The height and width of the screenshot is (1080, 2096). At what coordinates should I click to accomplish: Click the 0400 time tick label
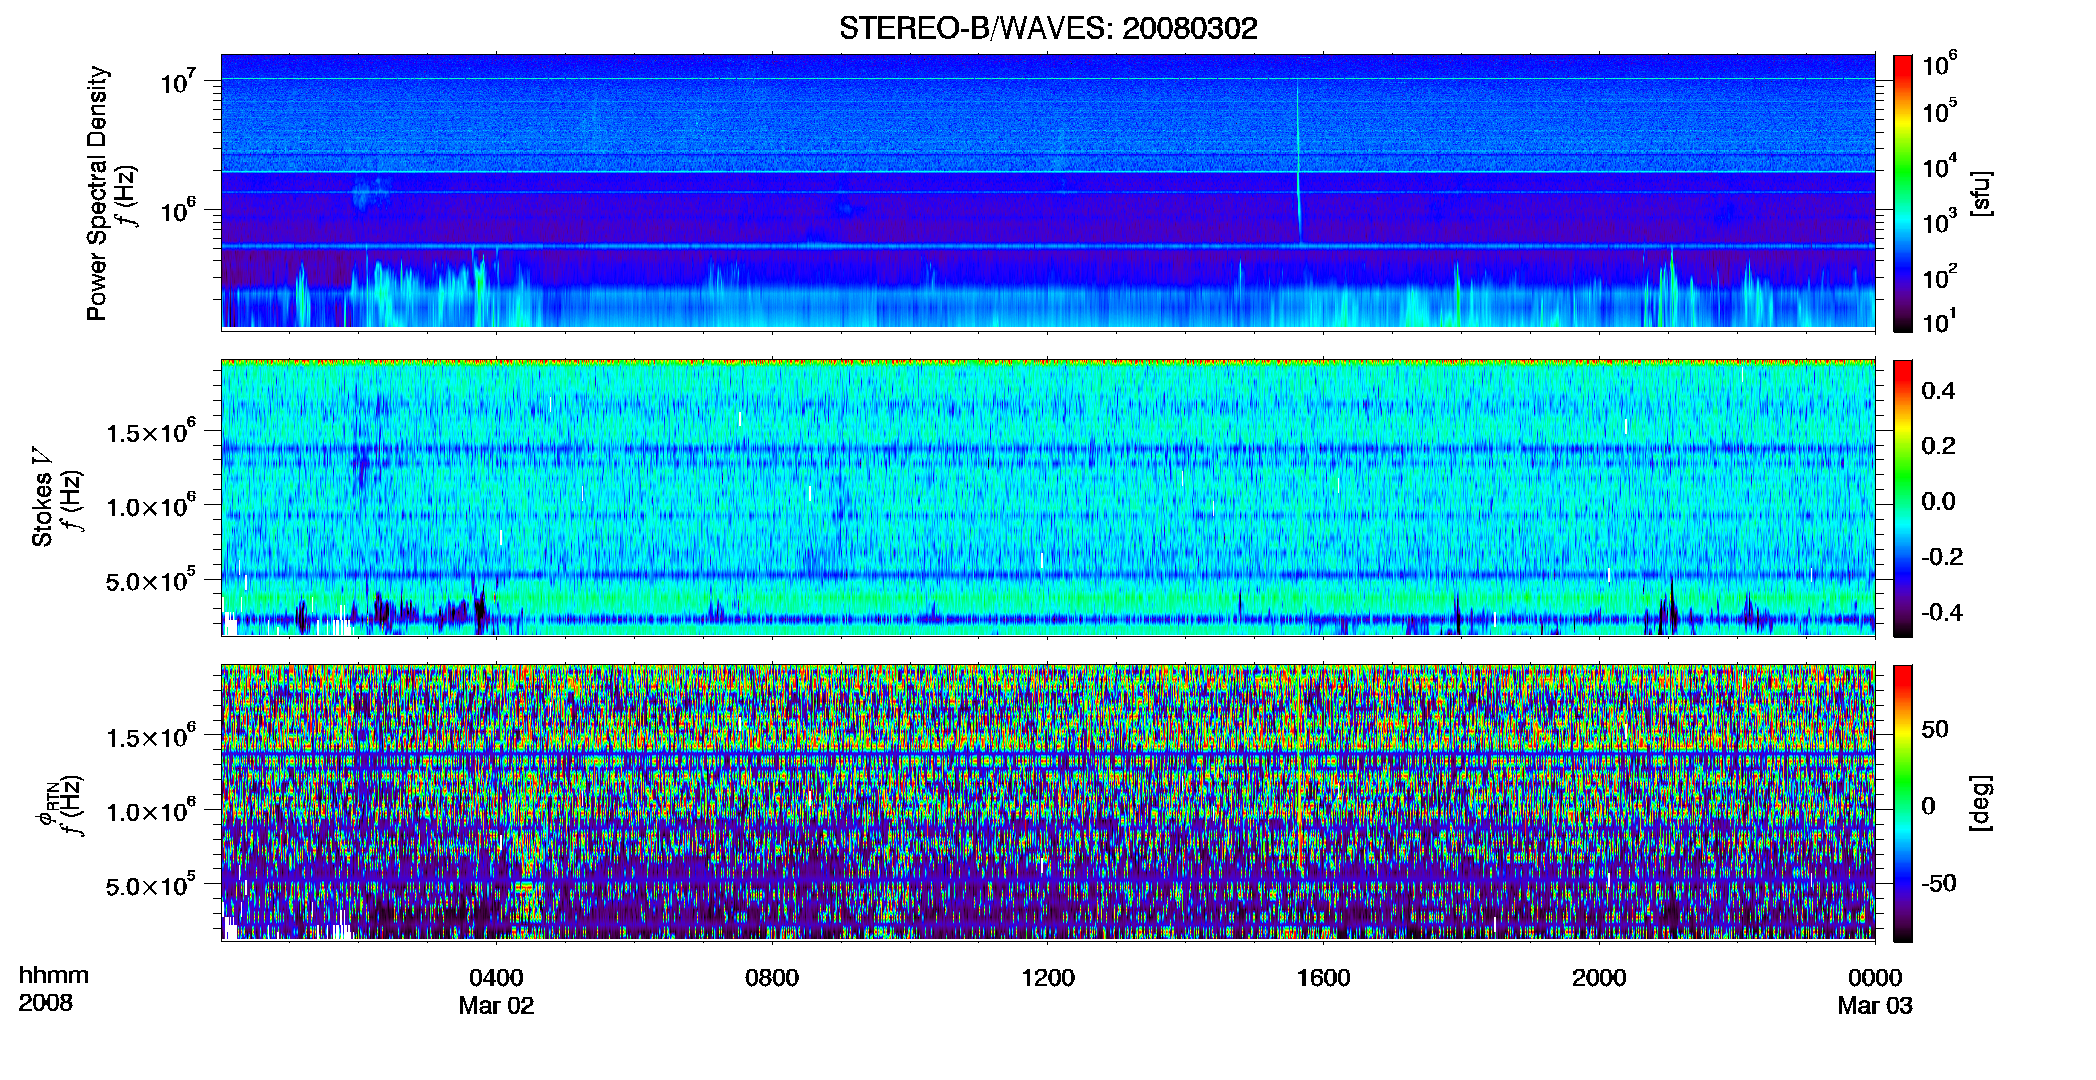(496, 977)
